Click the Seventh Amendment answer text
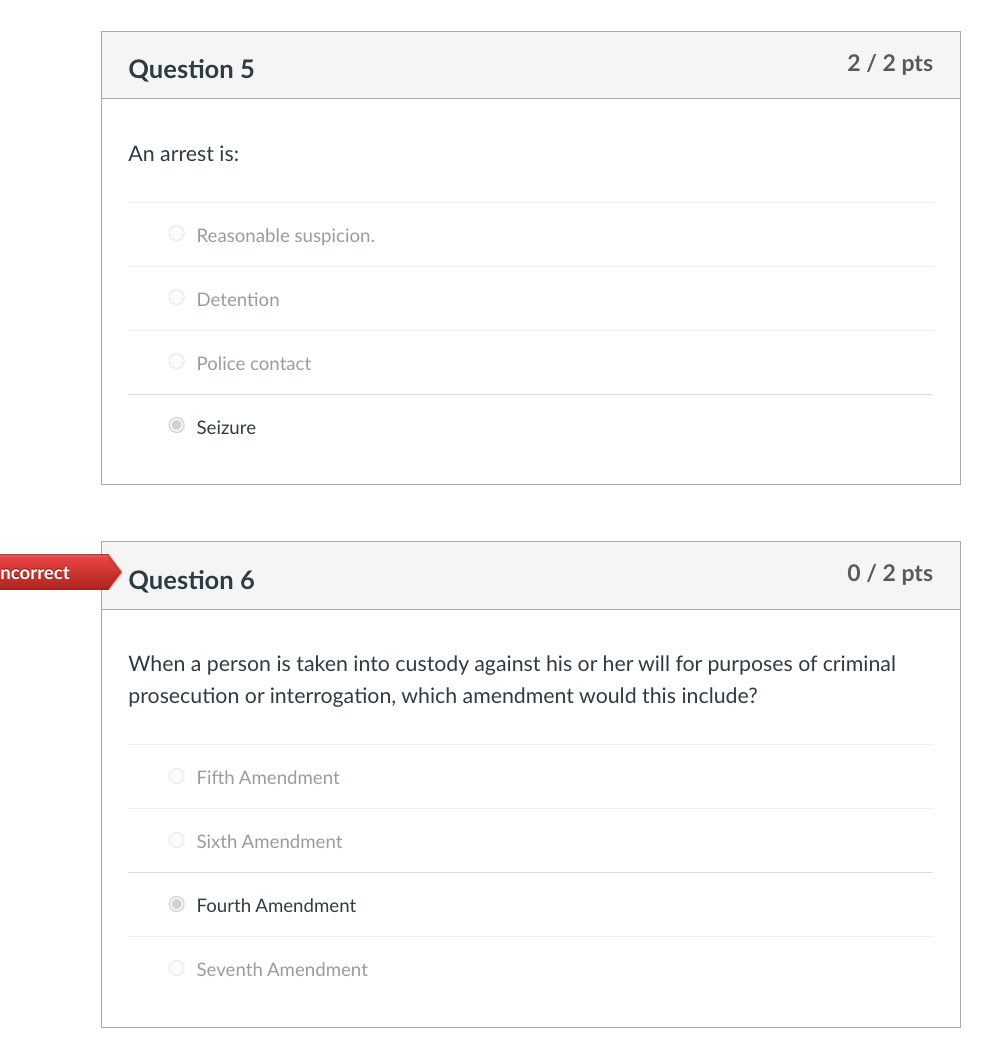This screenshot has height=1060, width=992. pos(281,969)
